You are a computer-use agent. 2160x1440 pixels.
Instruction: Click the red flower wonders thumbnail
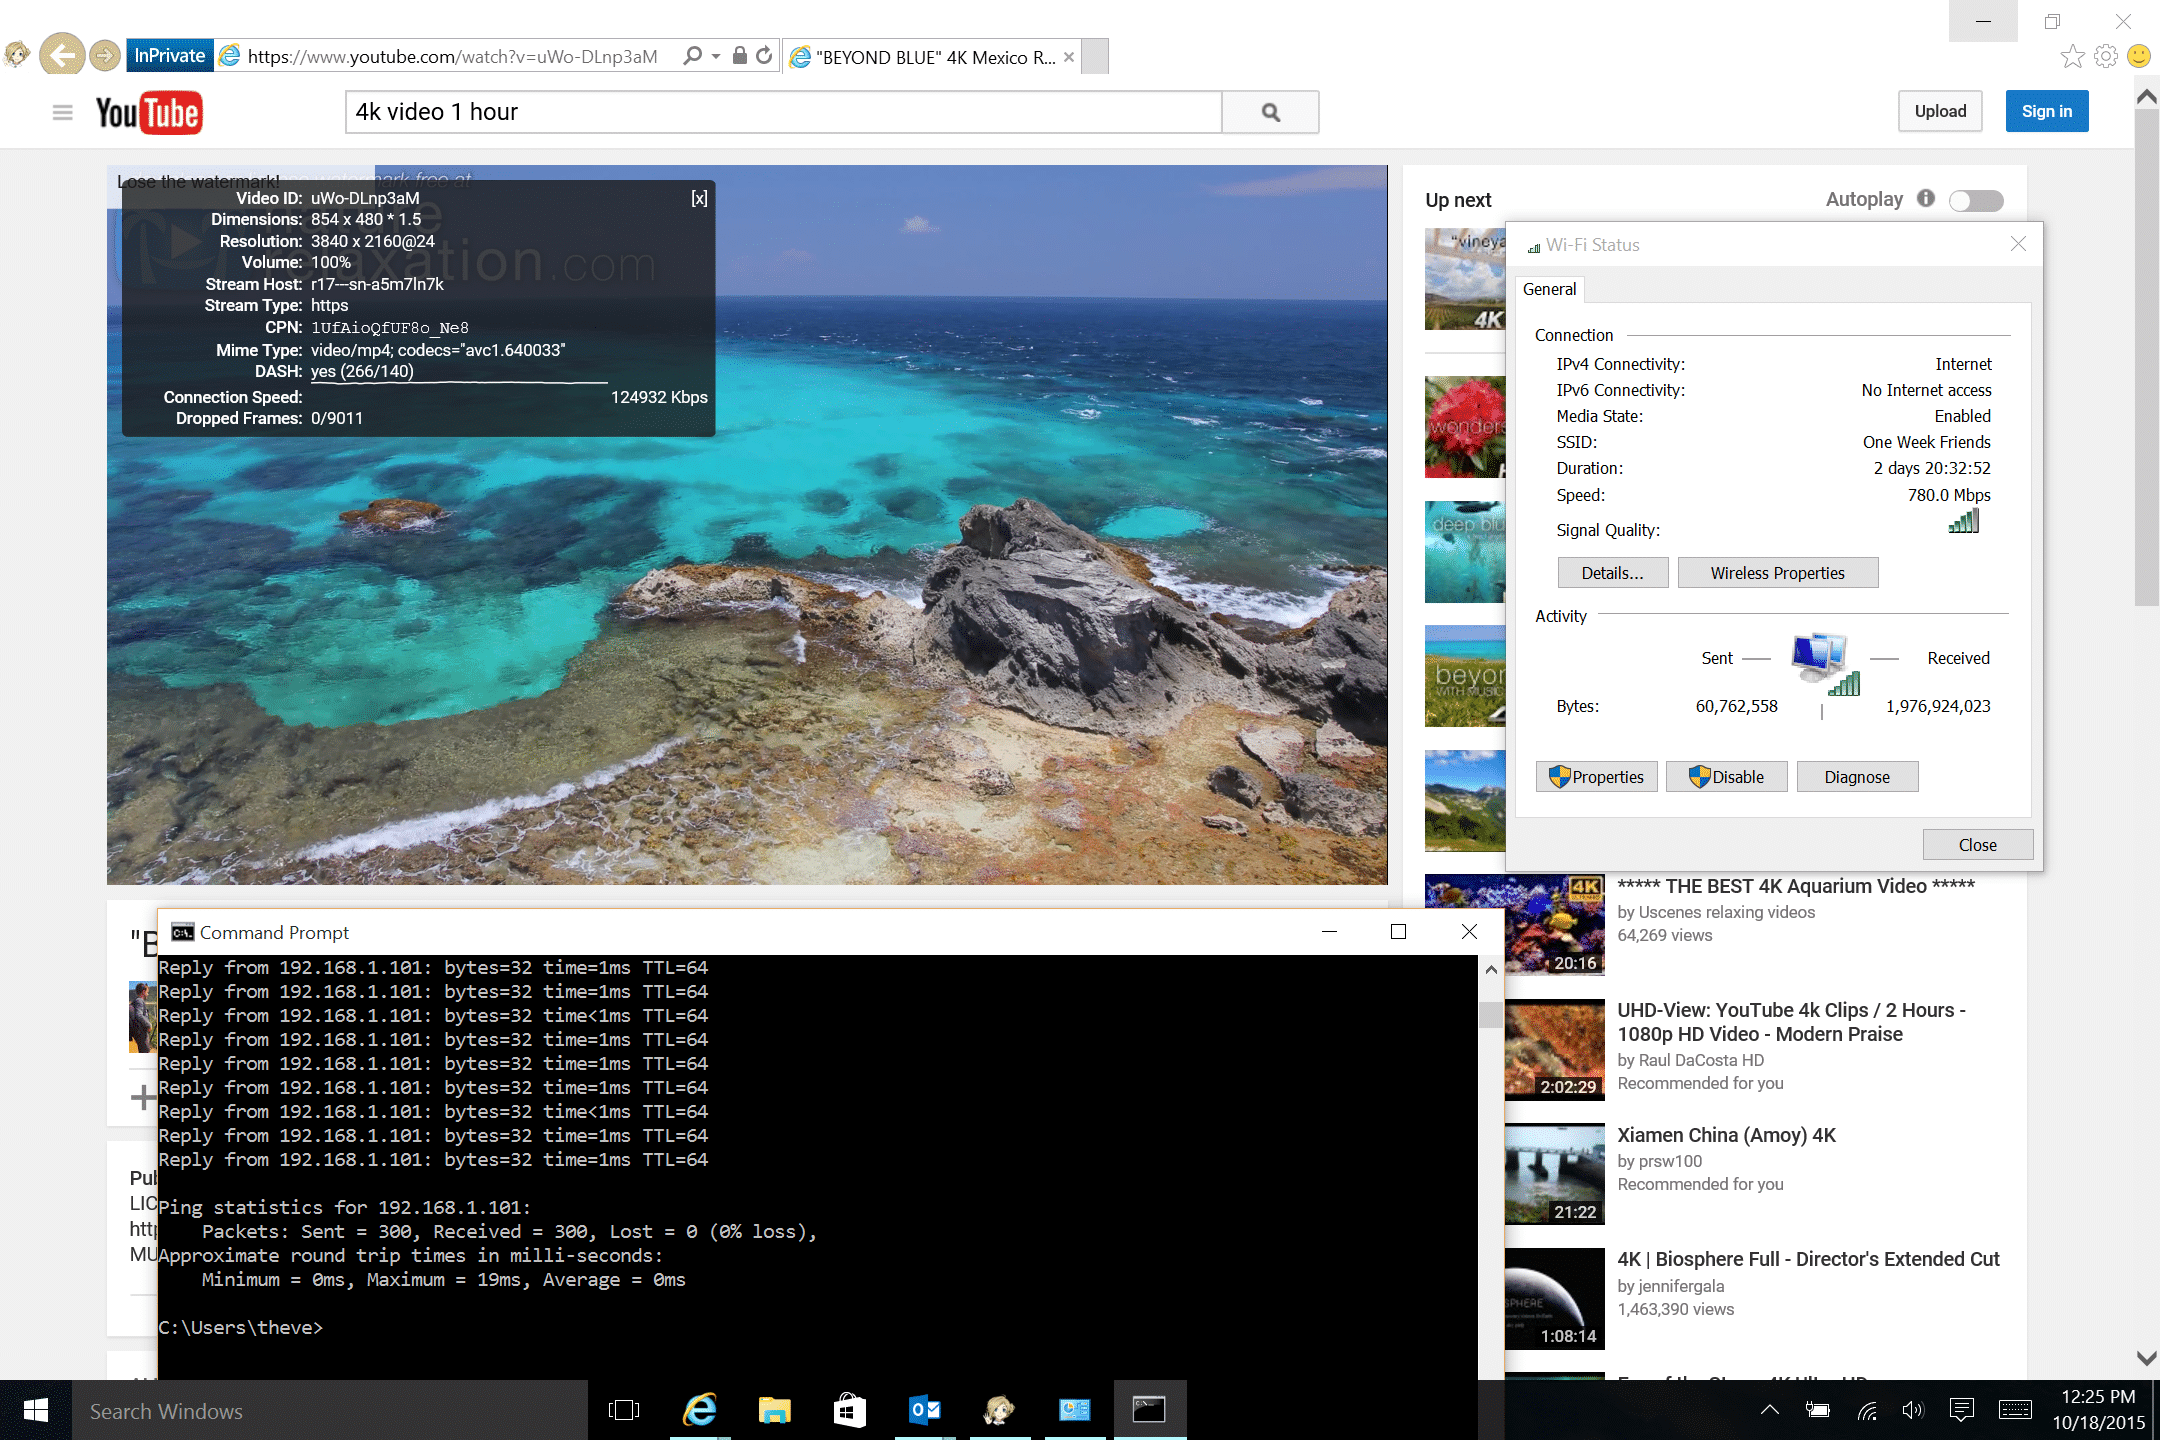point(1465,427)
